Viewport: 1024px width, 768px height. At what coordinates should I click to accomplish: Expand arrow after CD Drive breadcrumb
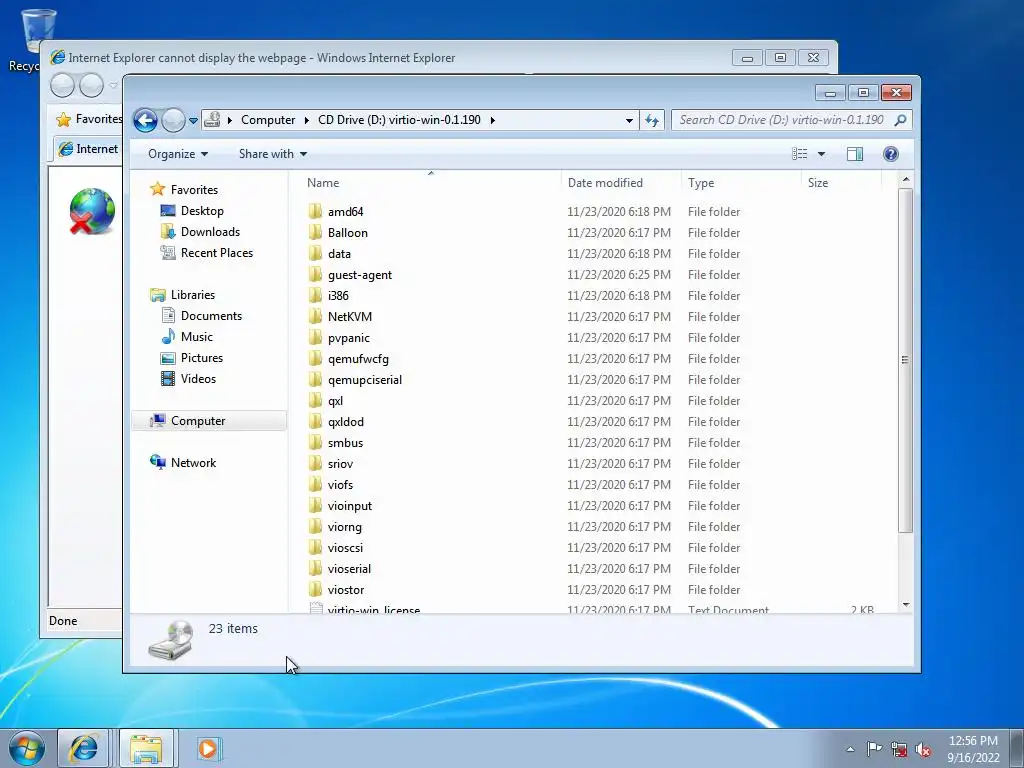pos(492,120)
